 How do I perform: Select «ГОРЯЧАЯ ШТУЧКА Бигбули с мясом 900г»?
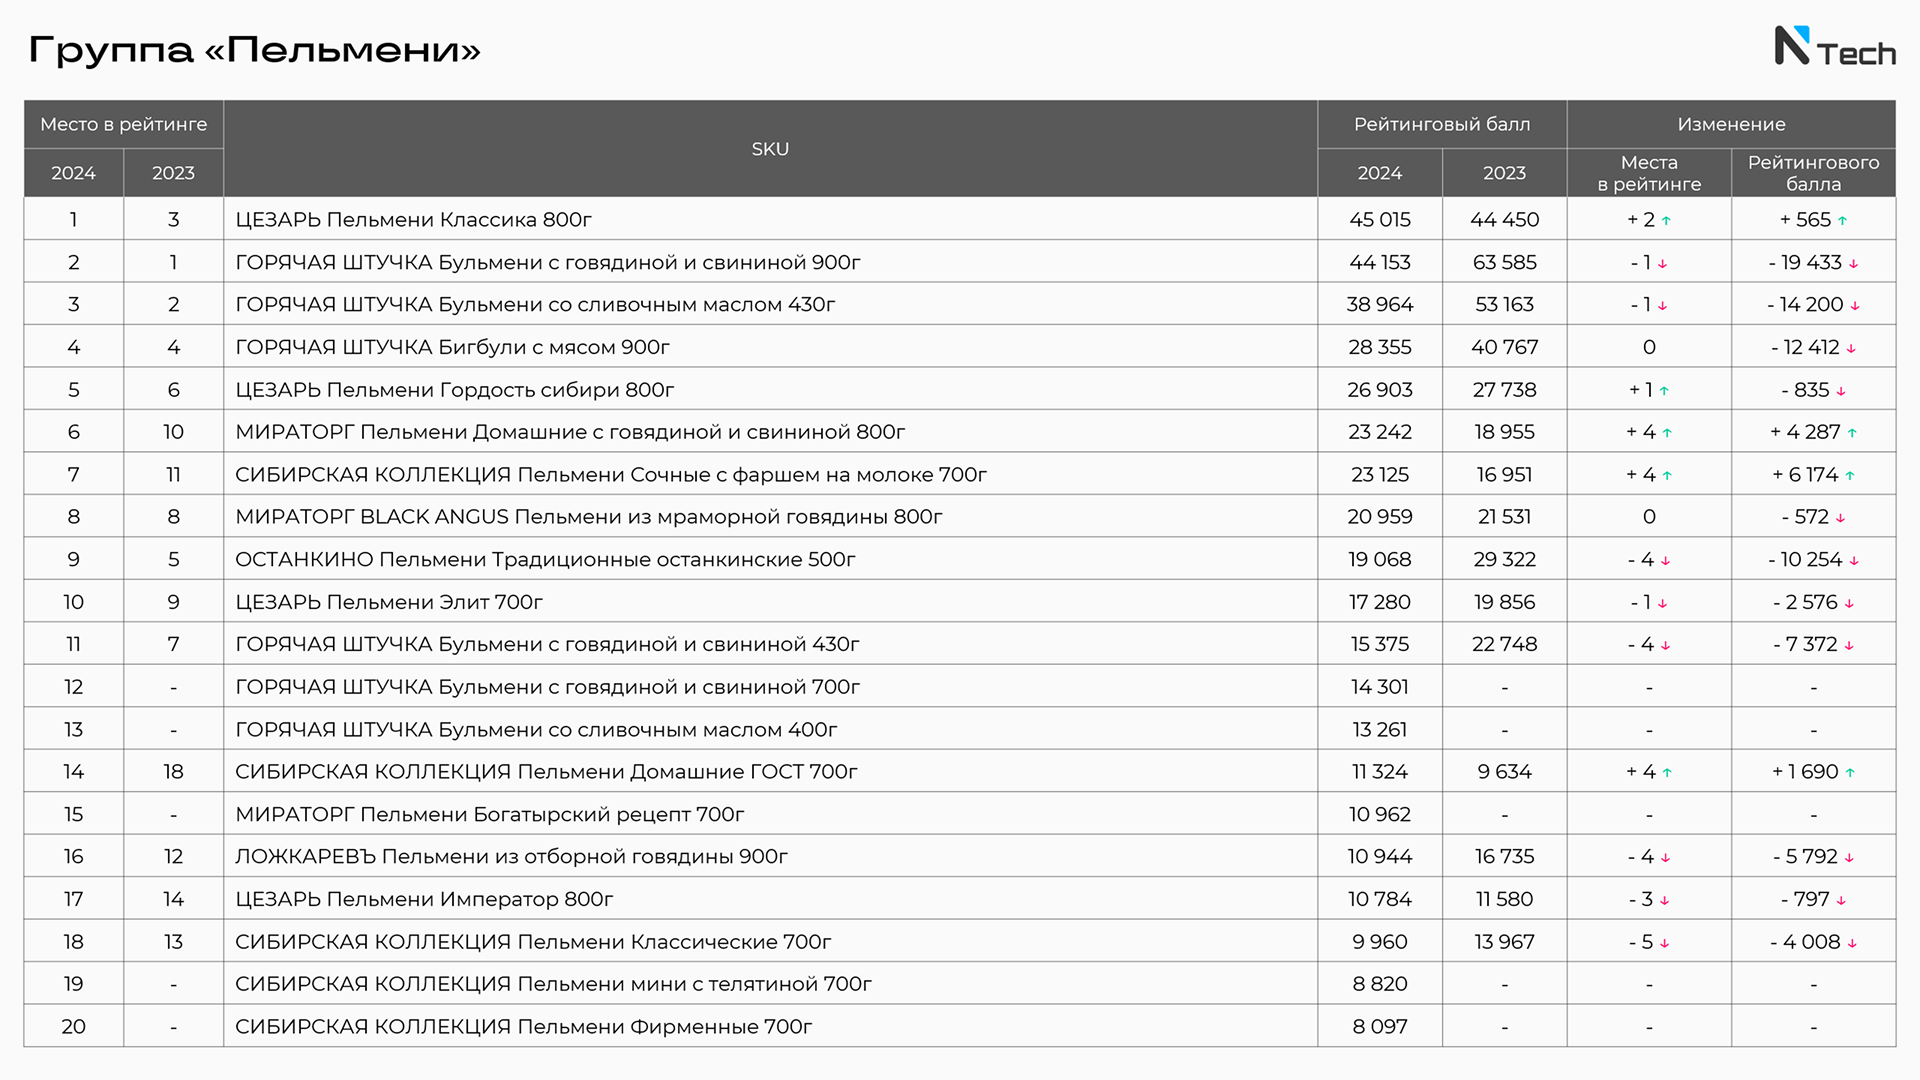452,347
